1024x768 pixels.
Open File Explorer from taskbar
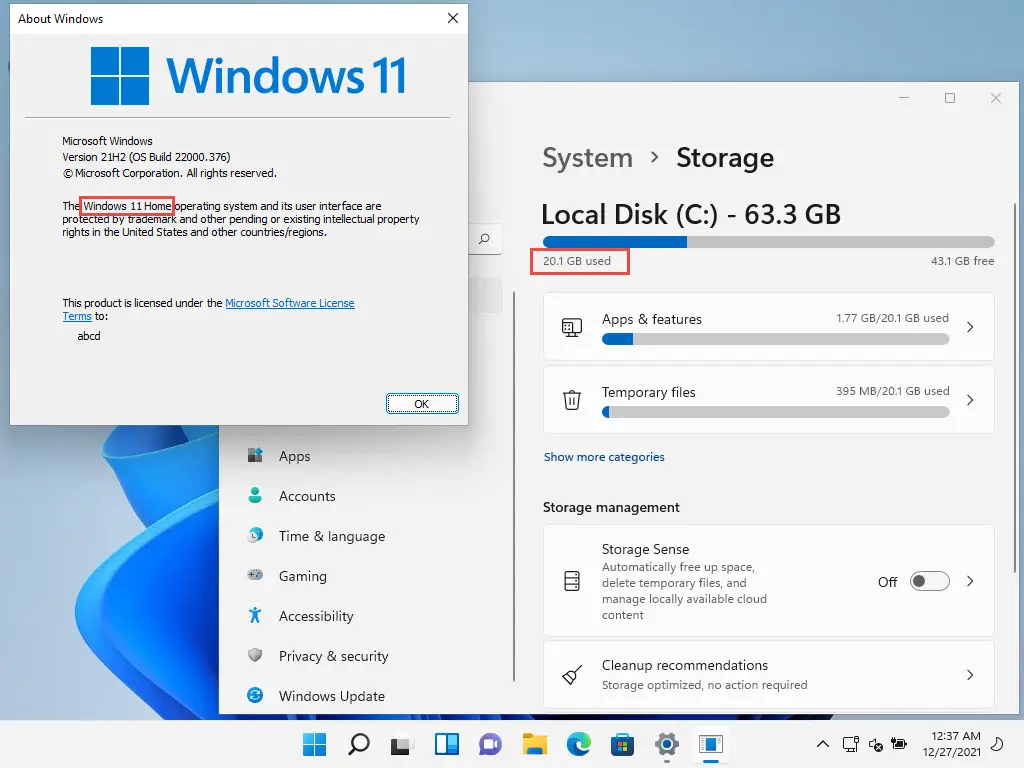tap(534, 744)
